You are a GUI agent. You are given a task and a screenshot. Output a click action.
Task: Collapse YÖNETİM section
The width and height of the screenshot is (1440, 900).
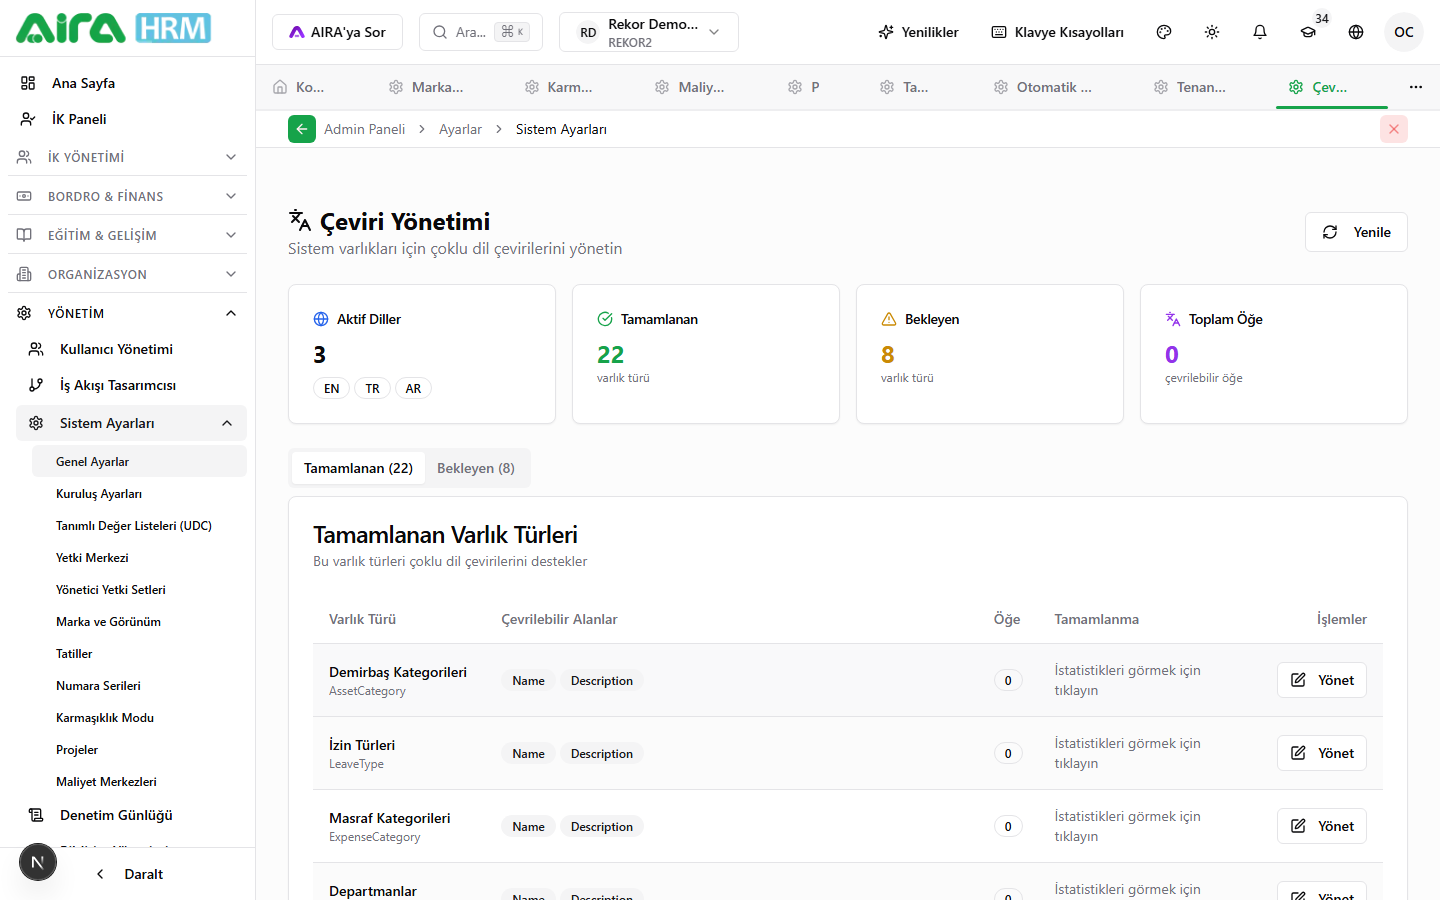(128, 313)
